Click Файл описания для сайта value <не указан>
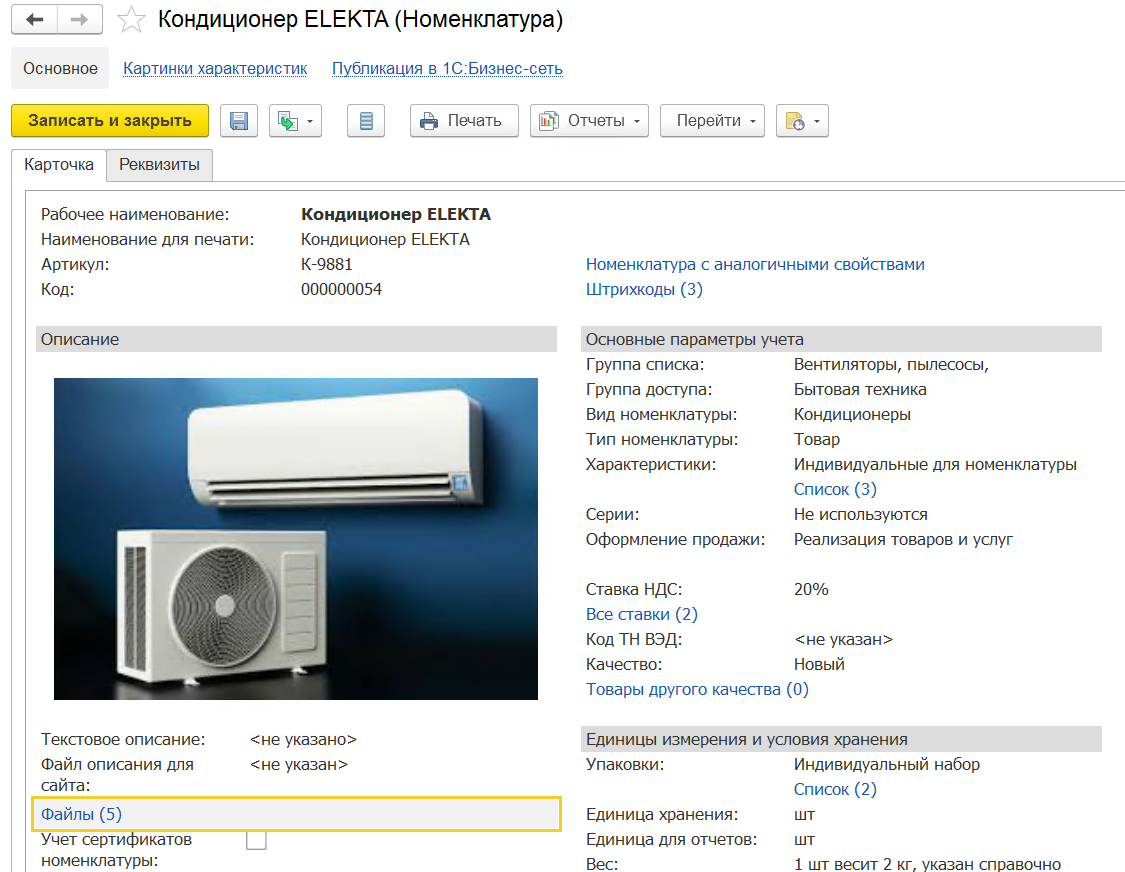This screenshot has width=1125, height=872. pyautogui.click(x=298, y=764)
